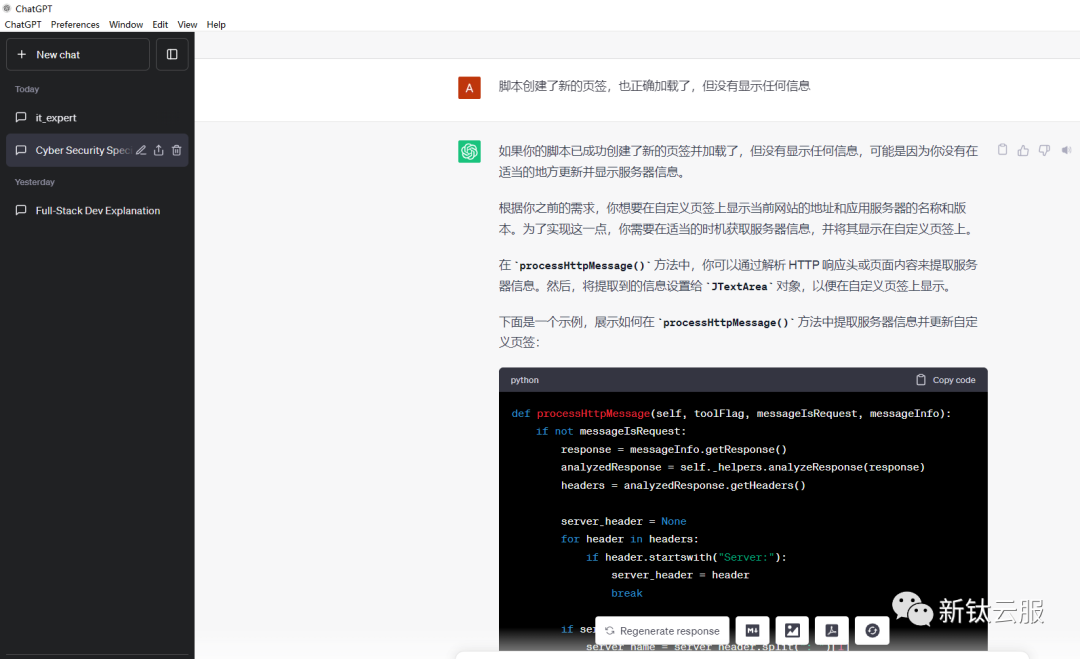Read the response aloud with speaker icon
1080x659 pixels.
click(1066, 150)
